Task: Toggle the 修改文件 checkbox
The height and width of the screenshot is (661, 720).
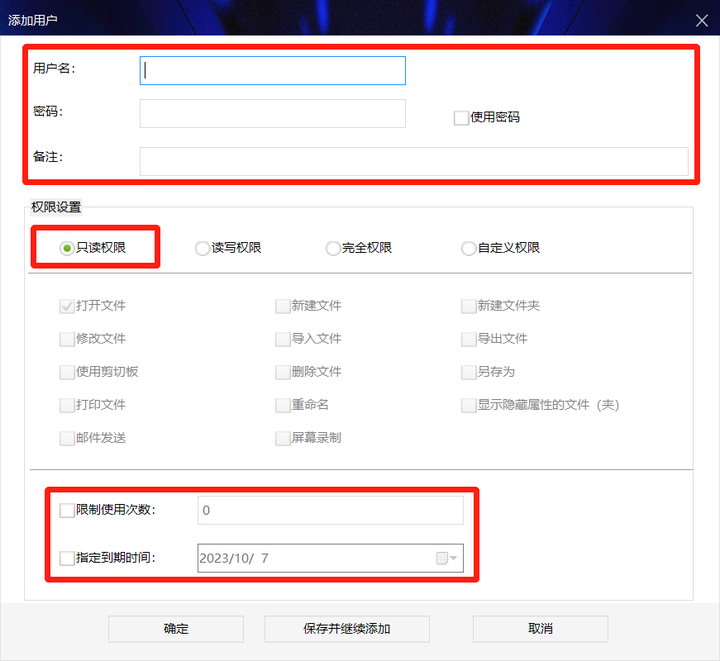Action: (x=67, y=339)
